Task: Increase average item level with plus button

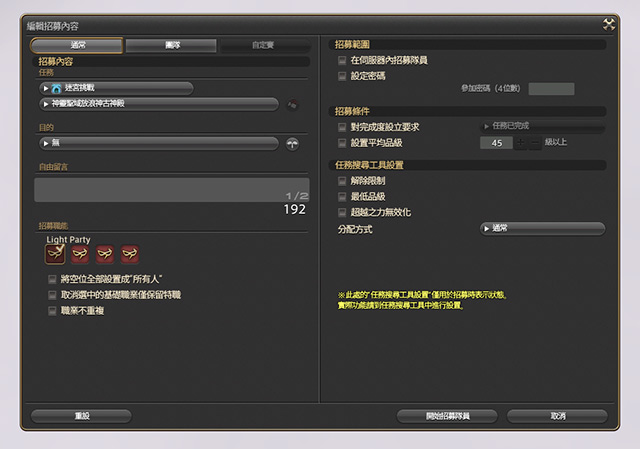Action: click(520, 143)
